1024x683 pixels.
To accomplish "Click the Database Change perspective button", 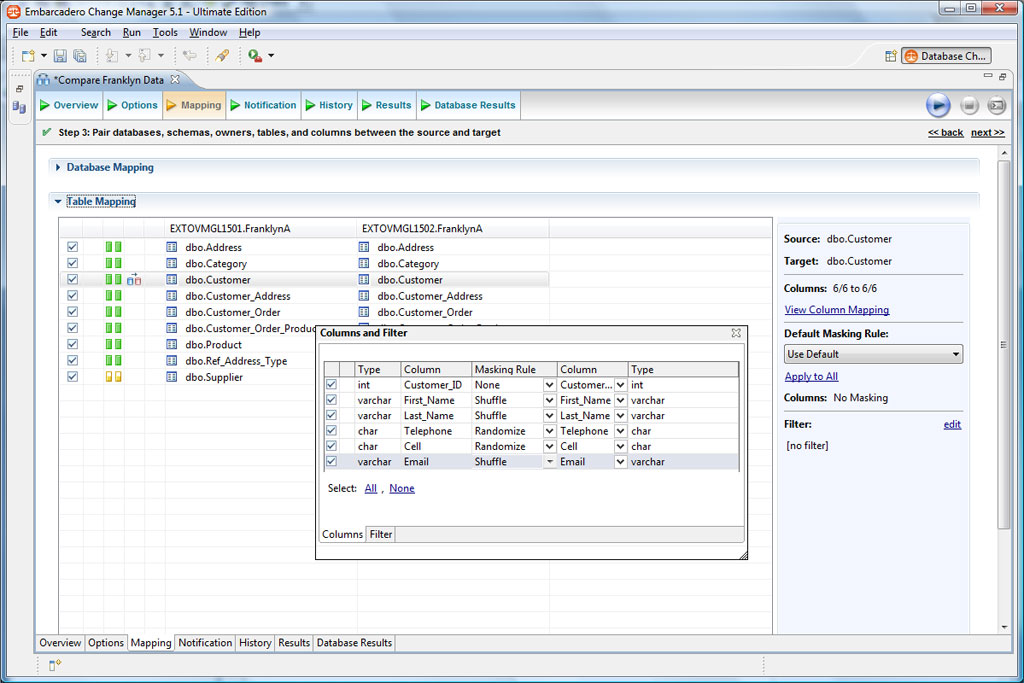I will pos(946,56).
